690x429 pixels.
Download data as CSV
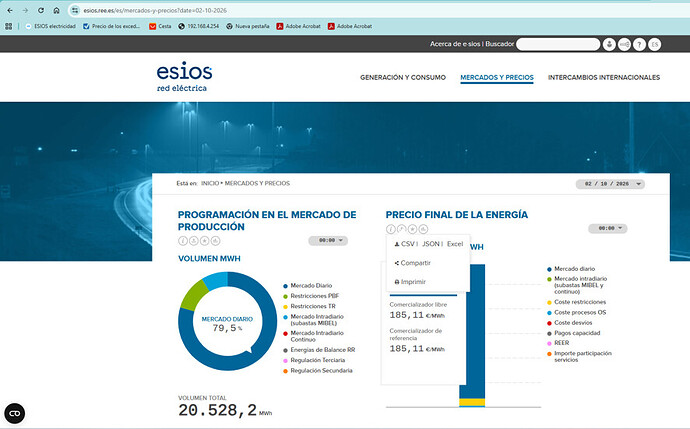click(x=405, y=244)
